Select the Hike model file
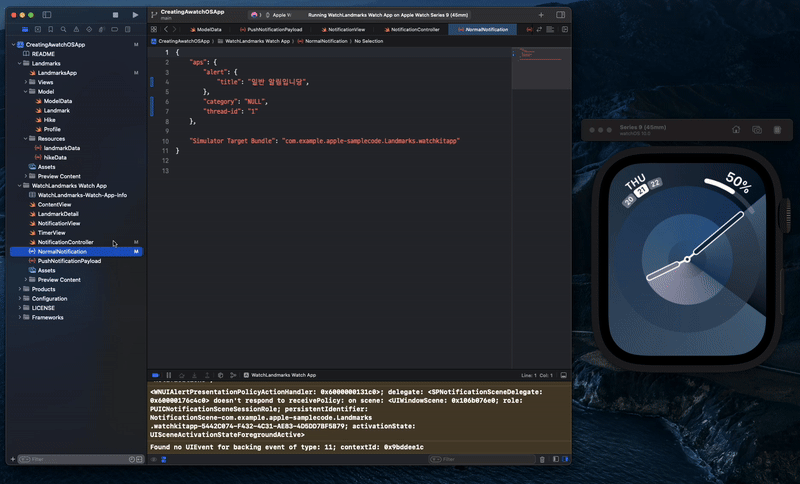Viewport: 800px width, 484px height. point(45,120)
